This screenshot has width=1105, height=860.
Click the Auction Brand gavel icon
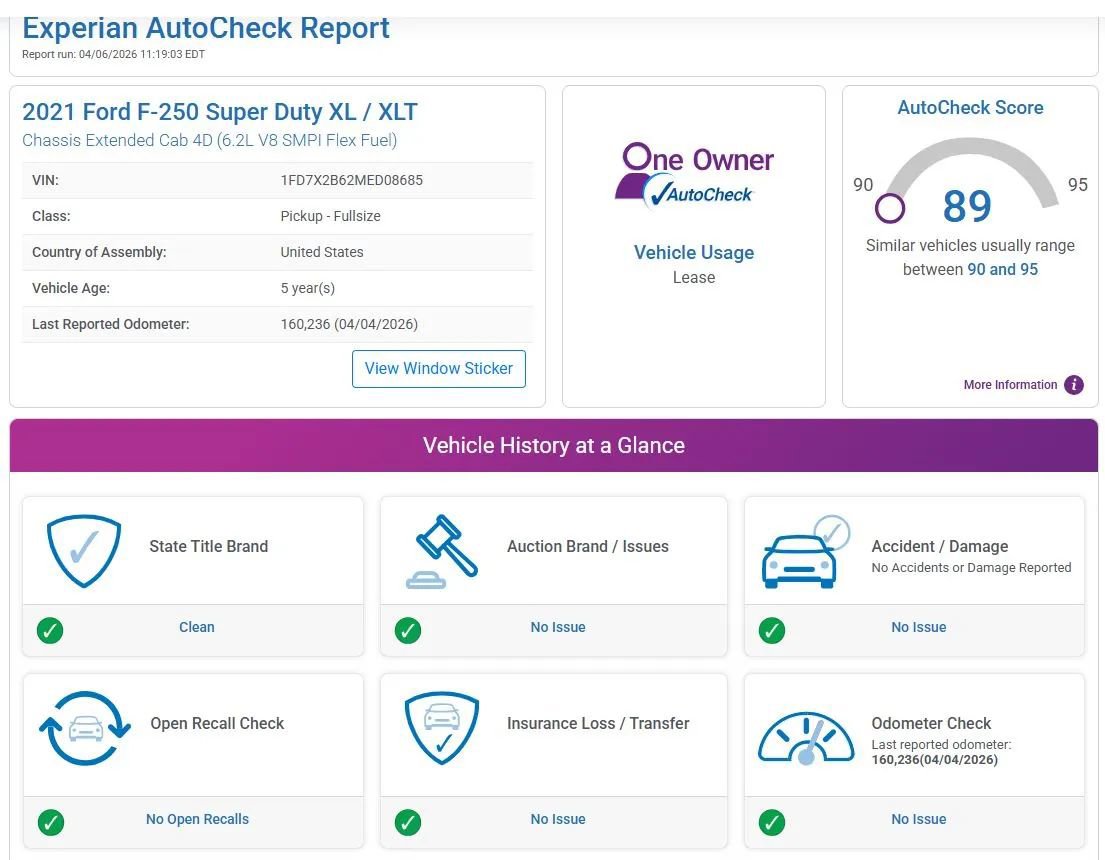[x=442, y=552]
